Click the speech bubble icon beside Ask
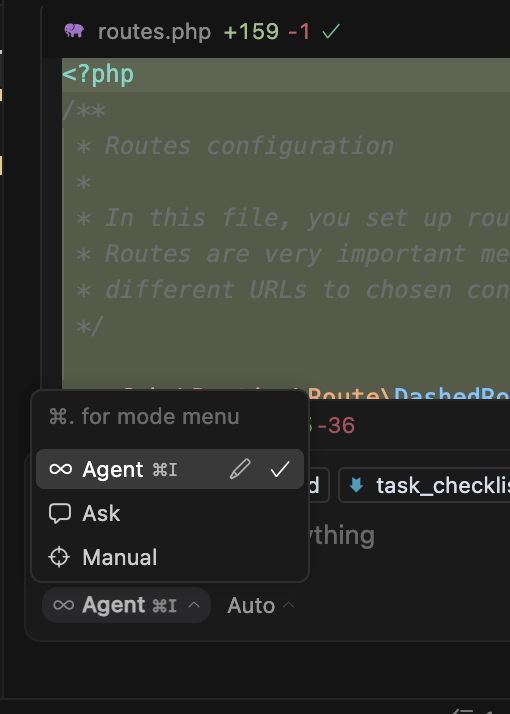This screenshot has width=510, height=714. (60, 514)
